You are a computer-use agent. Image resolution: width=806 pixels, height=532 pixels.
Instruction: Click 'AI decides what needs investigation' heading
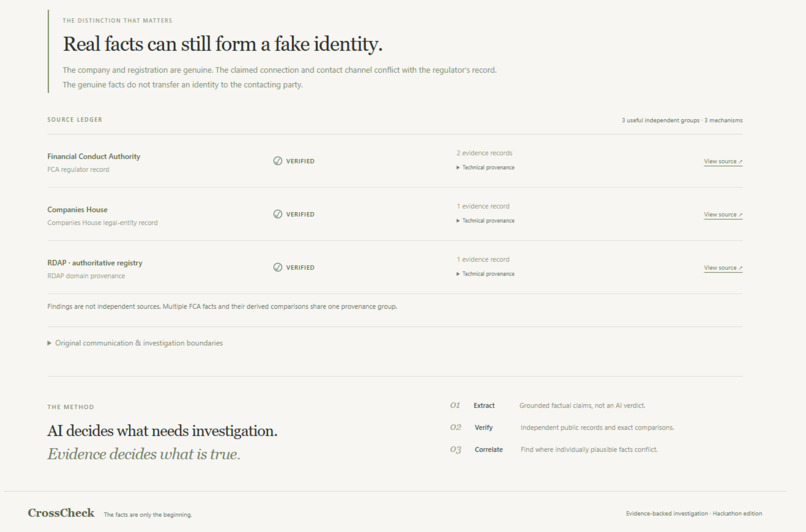(x=162, y=431)
